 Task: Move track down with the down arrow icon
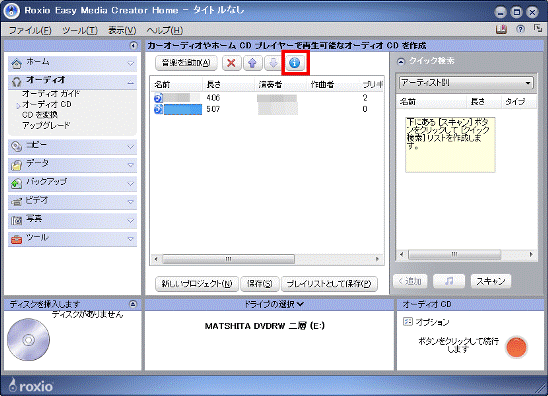click(x=273, y=63)
